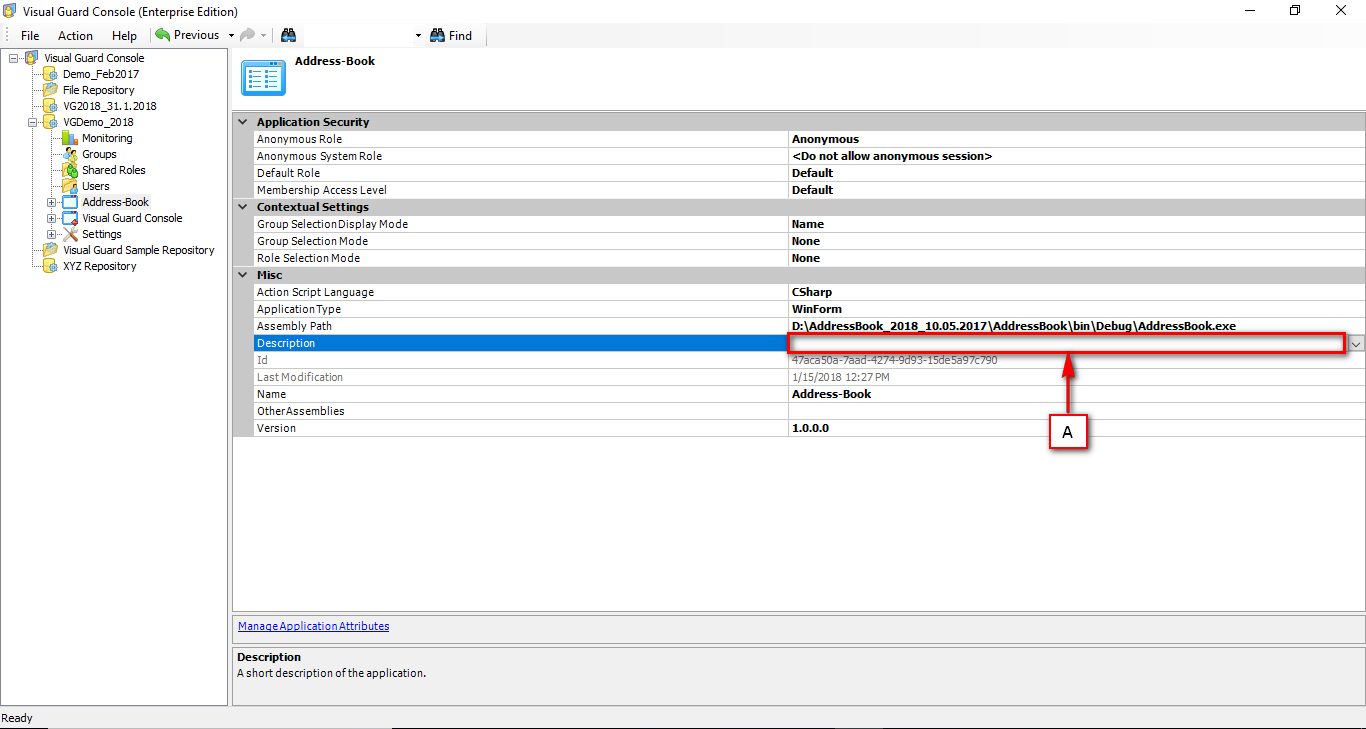Click the Monitoring chart icon
The width and height of the screenshot is (1366, 729).
70,138
